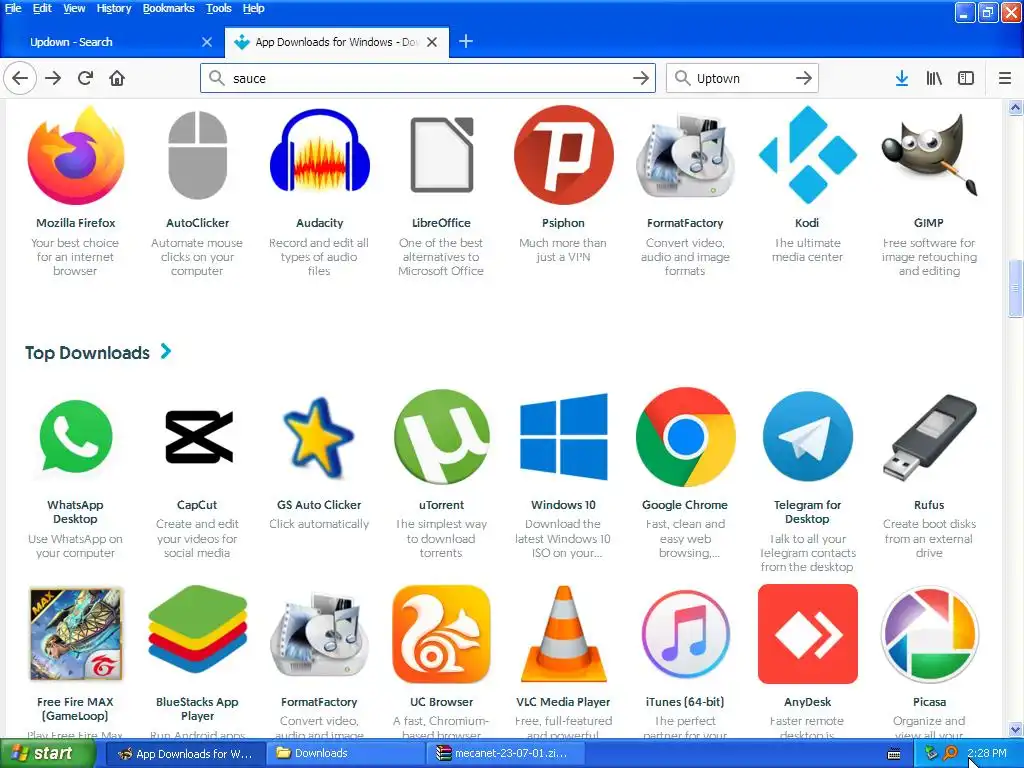Click the browser forward arrow
Screen dimensions: 1024x768
coord(53,78)
